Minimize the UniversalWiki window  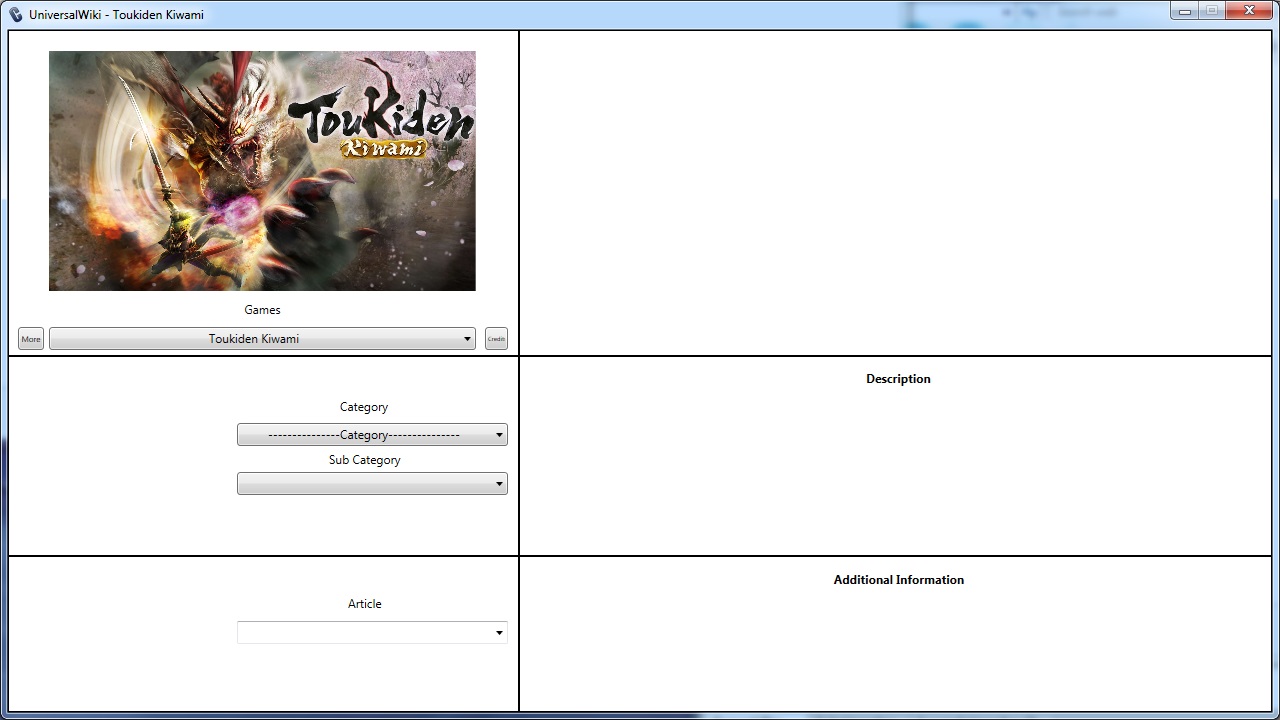point(1184,11)
